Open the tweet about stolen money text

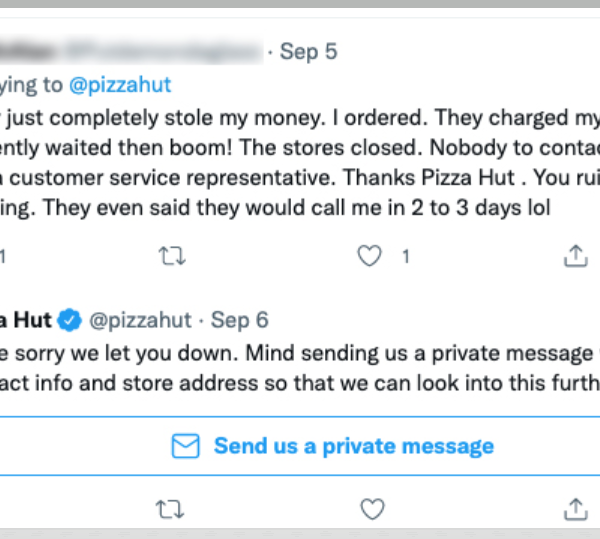point(300,163)
